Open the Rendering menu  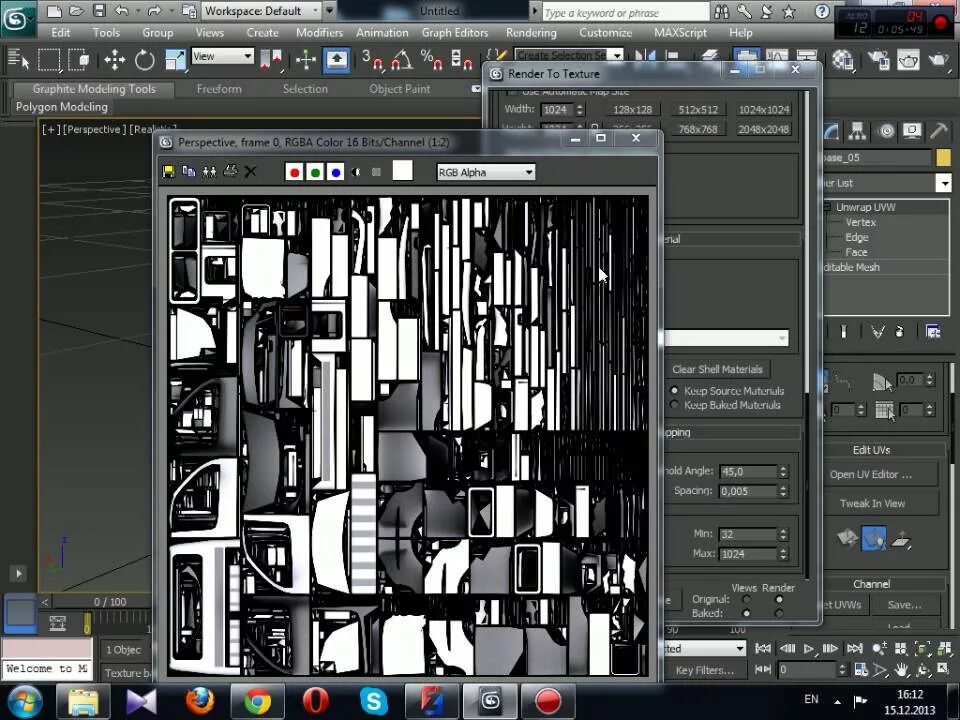(531, 32)
